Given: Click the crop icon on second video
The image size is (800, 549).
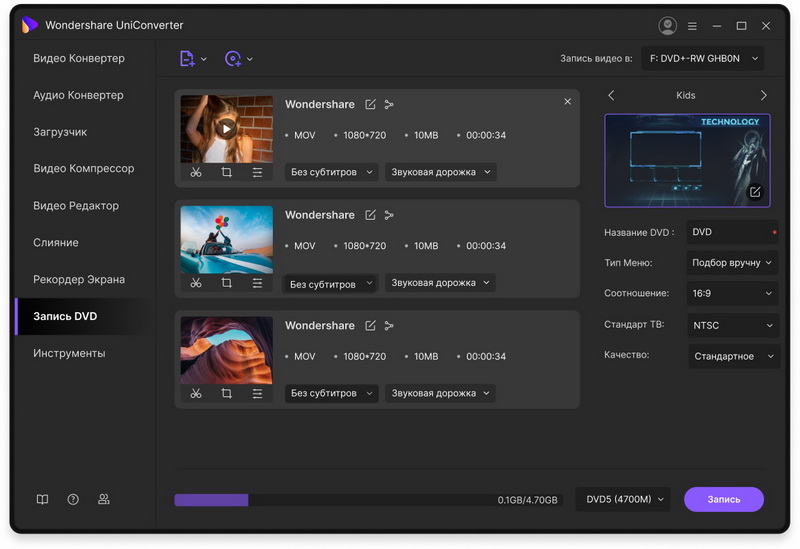Looking at the screenshot, I should tap(227, 283).
